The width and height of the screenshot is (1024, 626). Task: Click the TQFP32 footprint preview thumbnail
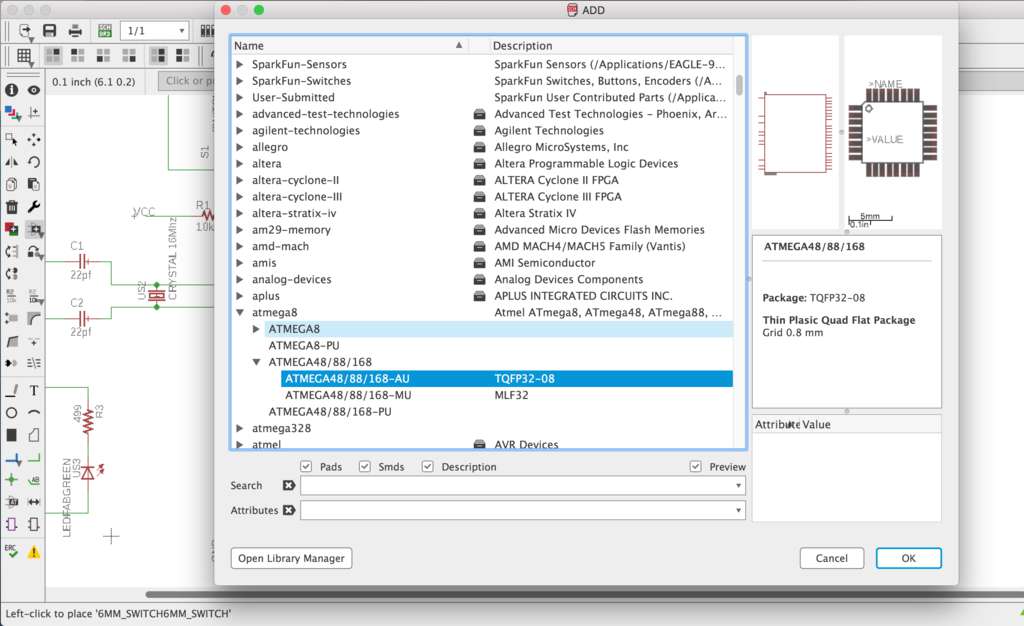pyautogui.click(x=892, y=131)
